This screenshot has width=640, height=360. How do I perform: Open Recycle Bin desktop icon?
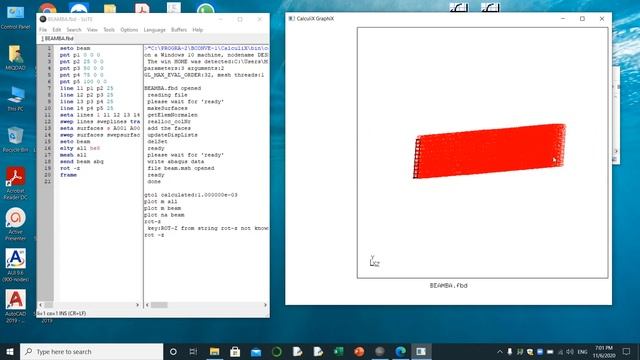click(x=16, y=139)
